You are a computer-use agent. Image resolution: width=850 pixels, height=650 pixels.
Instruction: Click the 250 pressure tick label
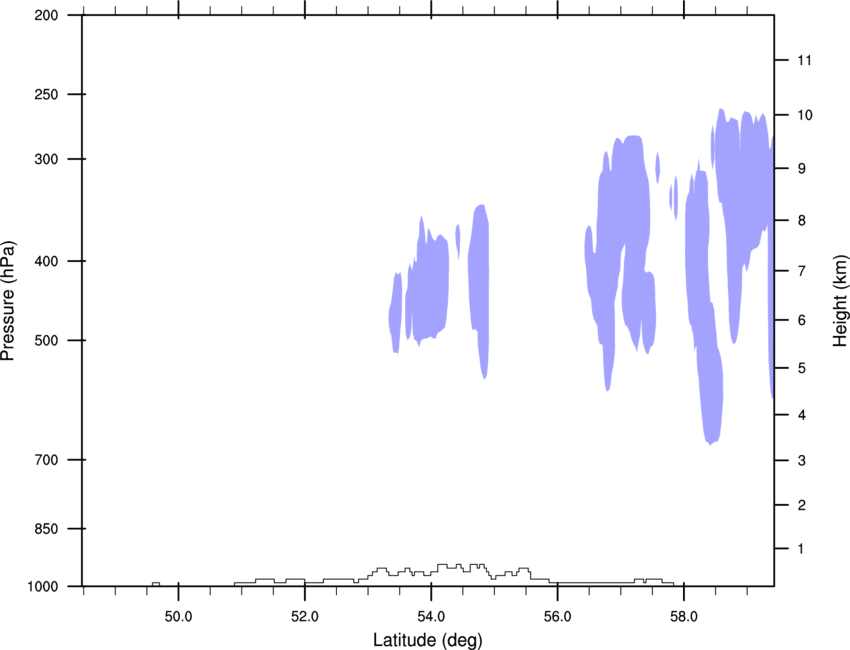47,94
